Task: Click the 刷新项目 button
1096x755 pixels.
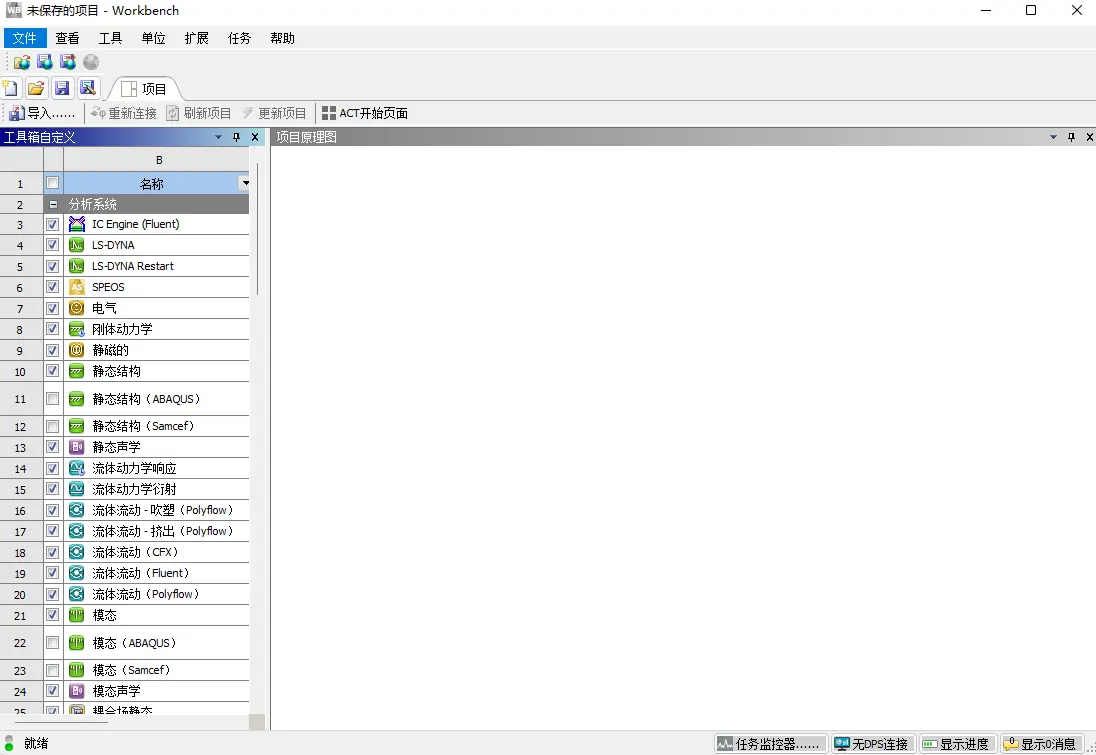Action: [199, 113]
